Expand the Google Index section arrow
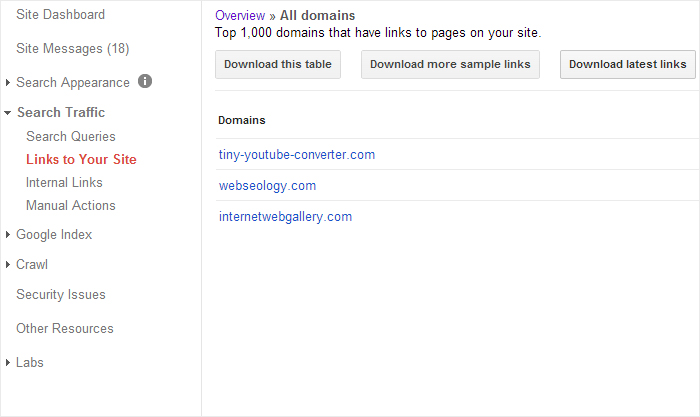The width and height of the screenshot is (700, 417). [x=9, y=235]
